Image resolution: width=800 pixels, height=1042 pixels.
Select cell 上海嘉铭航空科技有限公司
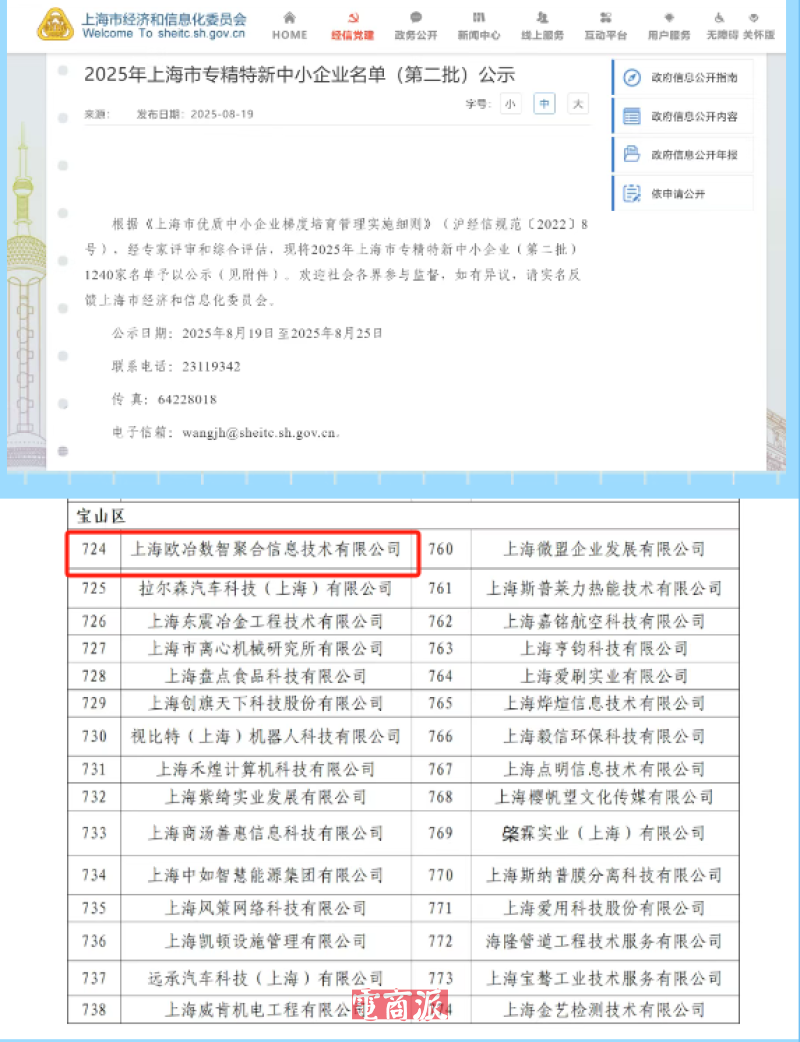[605, 621]
